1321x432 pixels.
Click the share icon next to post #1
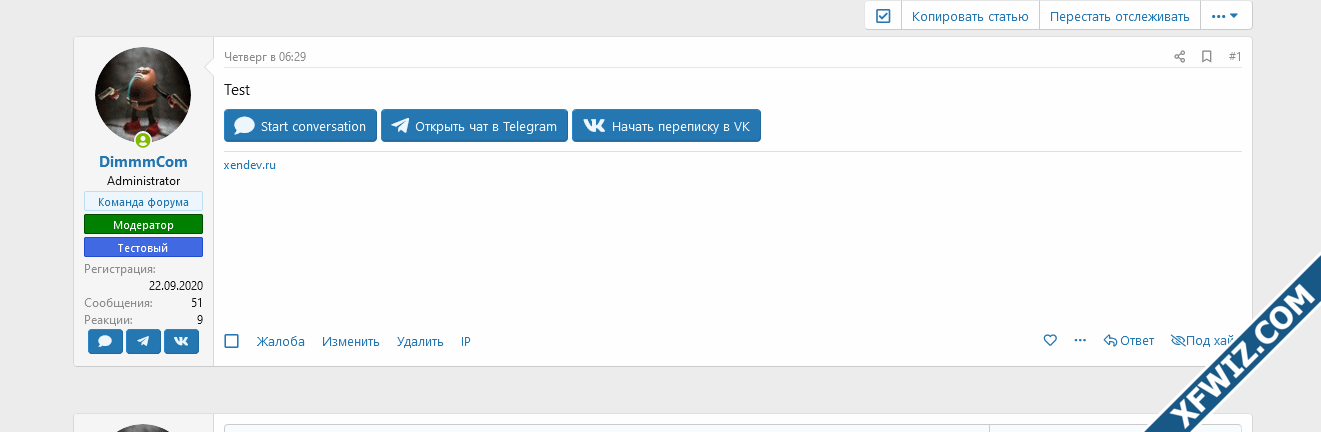(1180, 57)
